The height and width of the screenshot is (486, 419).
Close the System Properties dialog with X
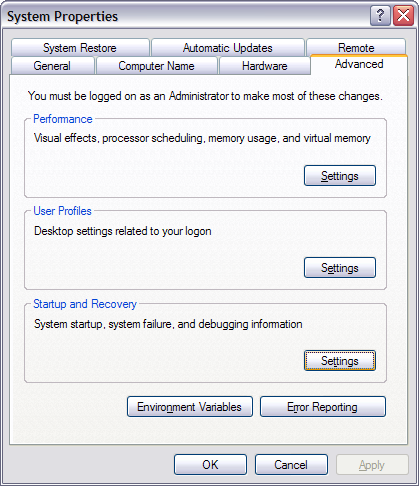[403, 16]
